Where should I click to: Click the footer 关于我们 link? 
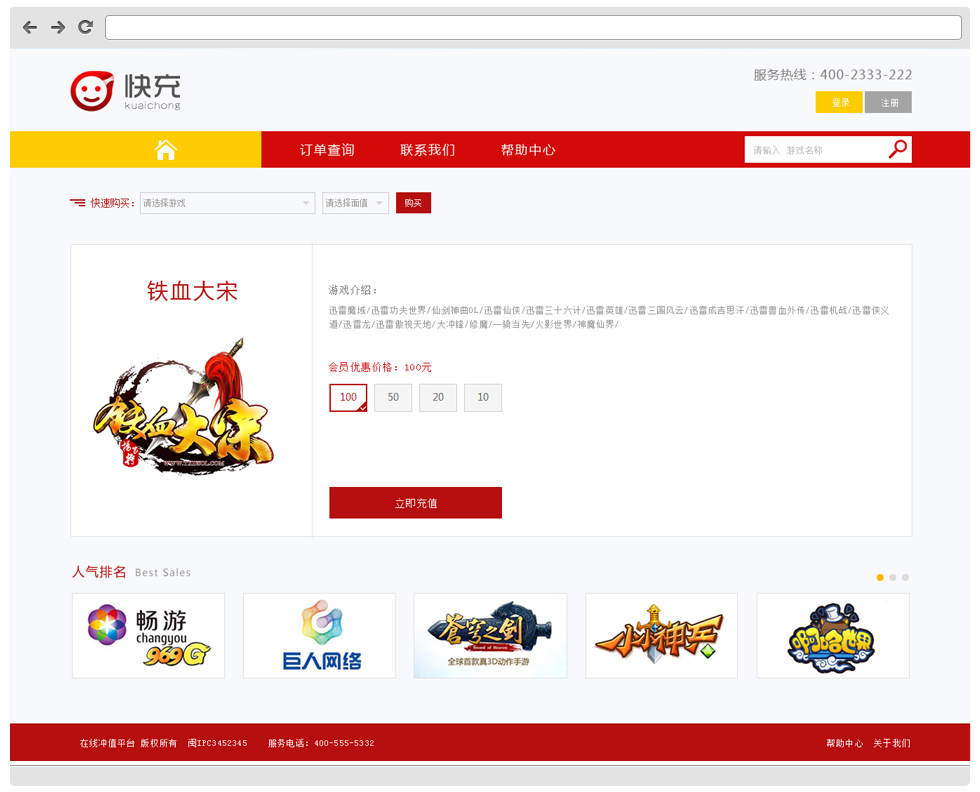coord(892,743)
